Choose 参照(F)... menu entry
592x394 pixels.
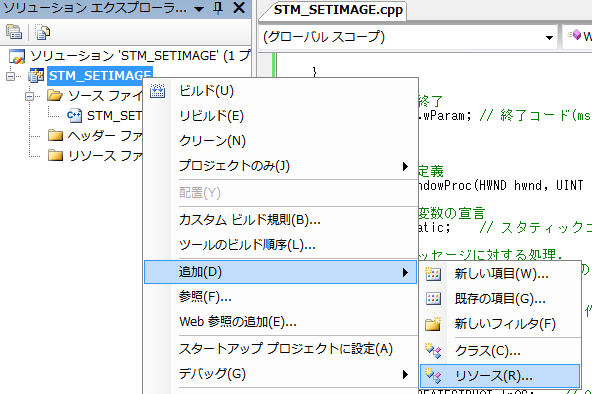(280, 297)
